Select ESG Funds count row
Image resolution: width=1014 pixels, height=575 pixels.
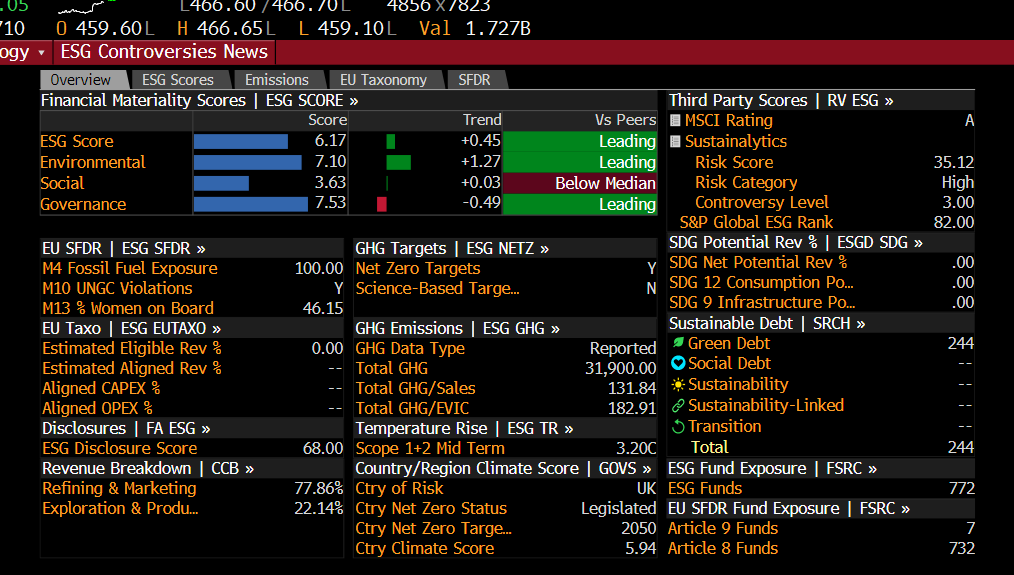(x=821, y=488)
